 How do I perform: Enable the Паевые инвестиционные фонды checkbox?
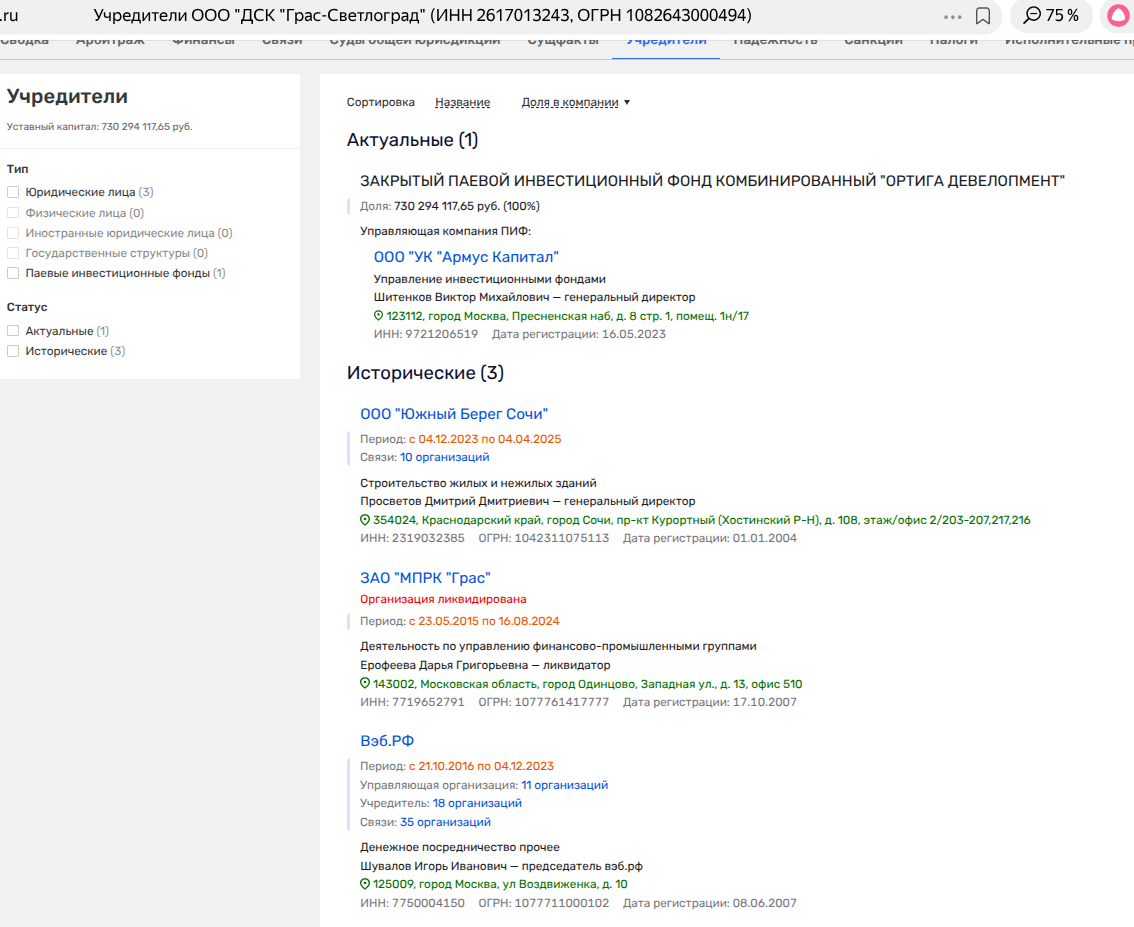[x=13, y=273]
